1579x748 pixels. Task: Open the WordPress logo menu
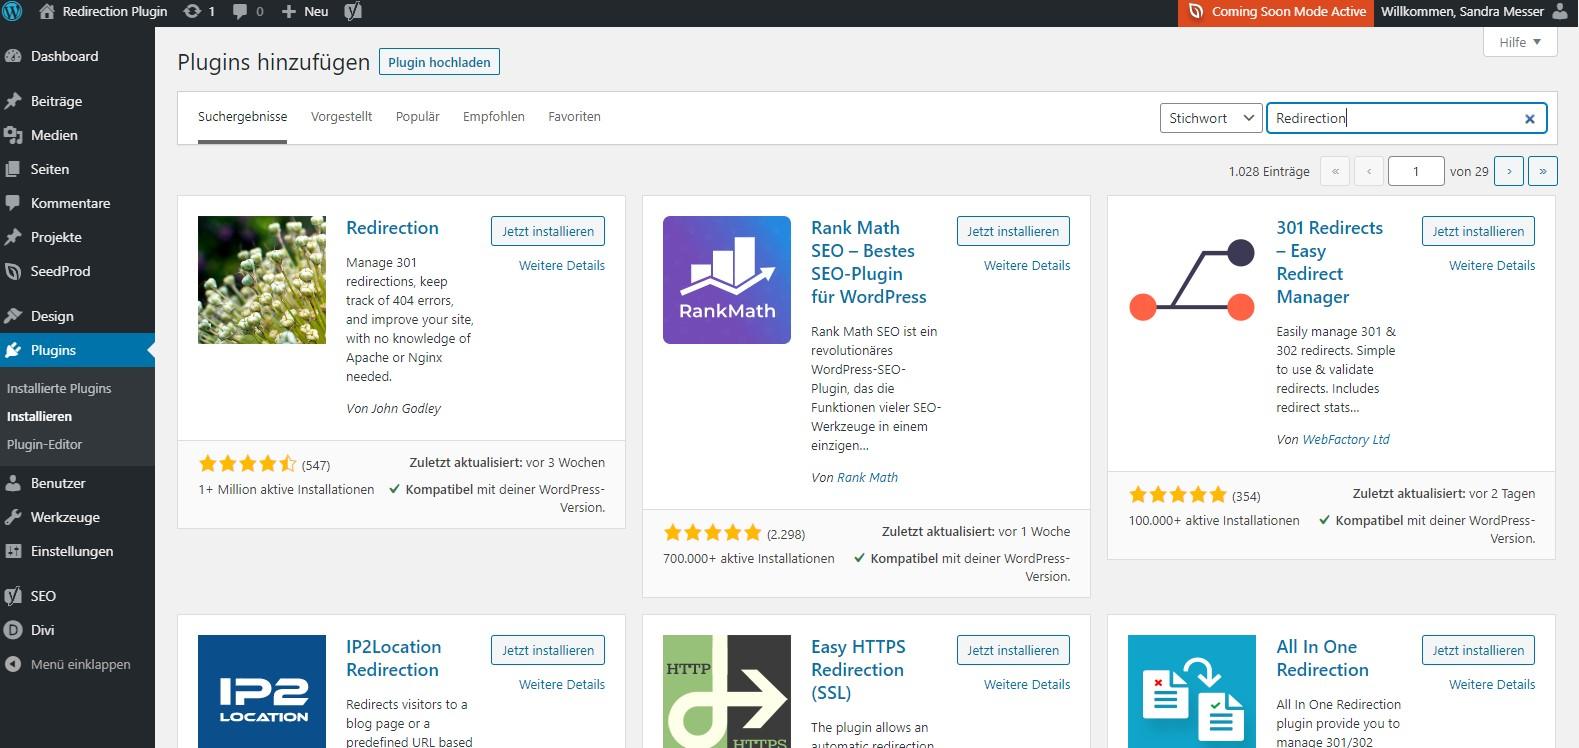coord(13,12)
